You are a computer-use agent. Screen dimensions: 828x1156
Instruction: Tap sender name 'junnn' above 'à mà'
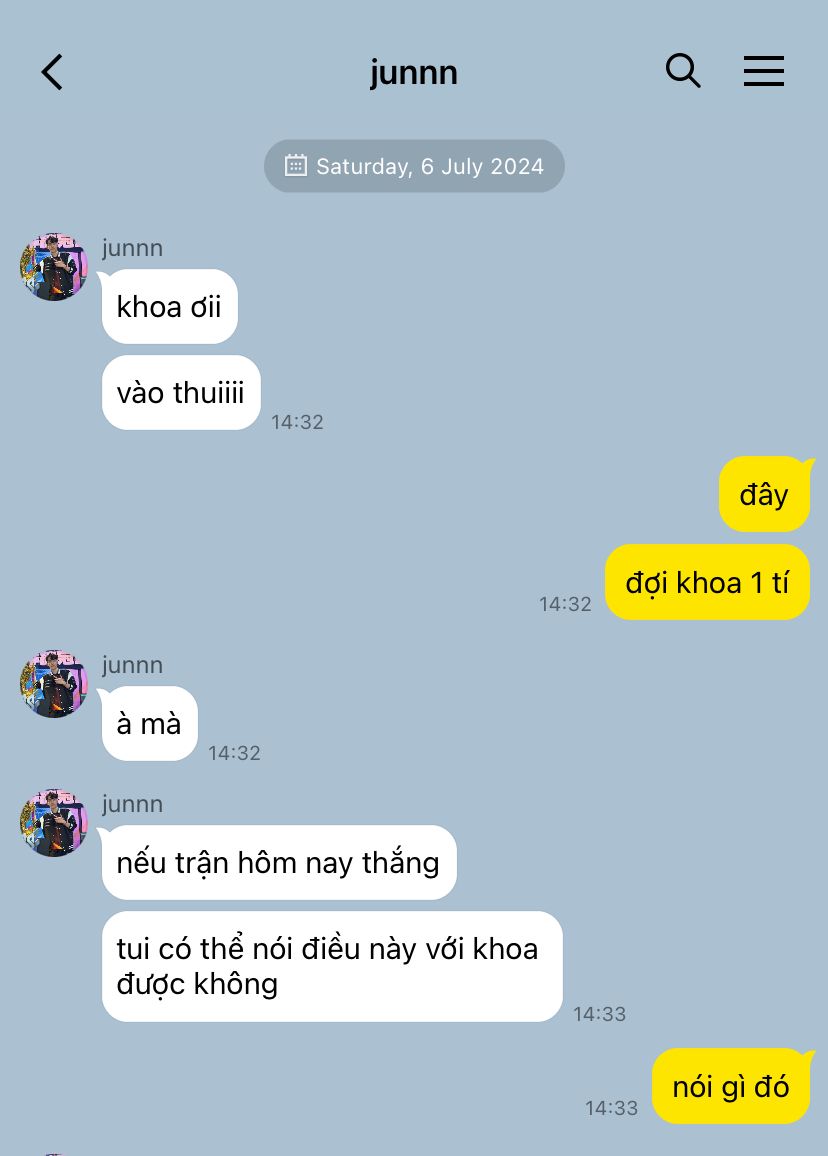[133, 665]
